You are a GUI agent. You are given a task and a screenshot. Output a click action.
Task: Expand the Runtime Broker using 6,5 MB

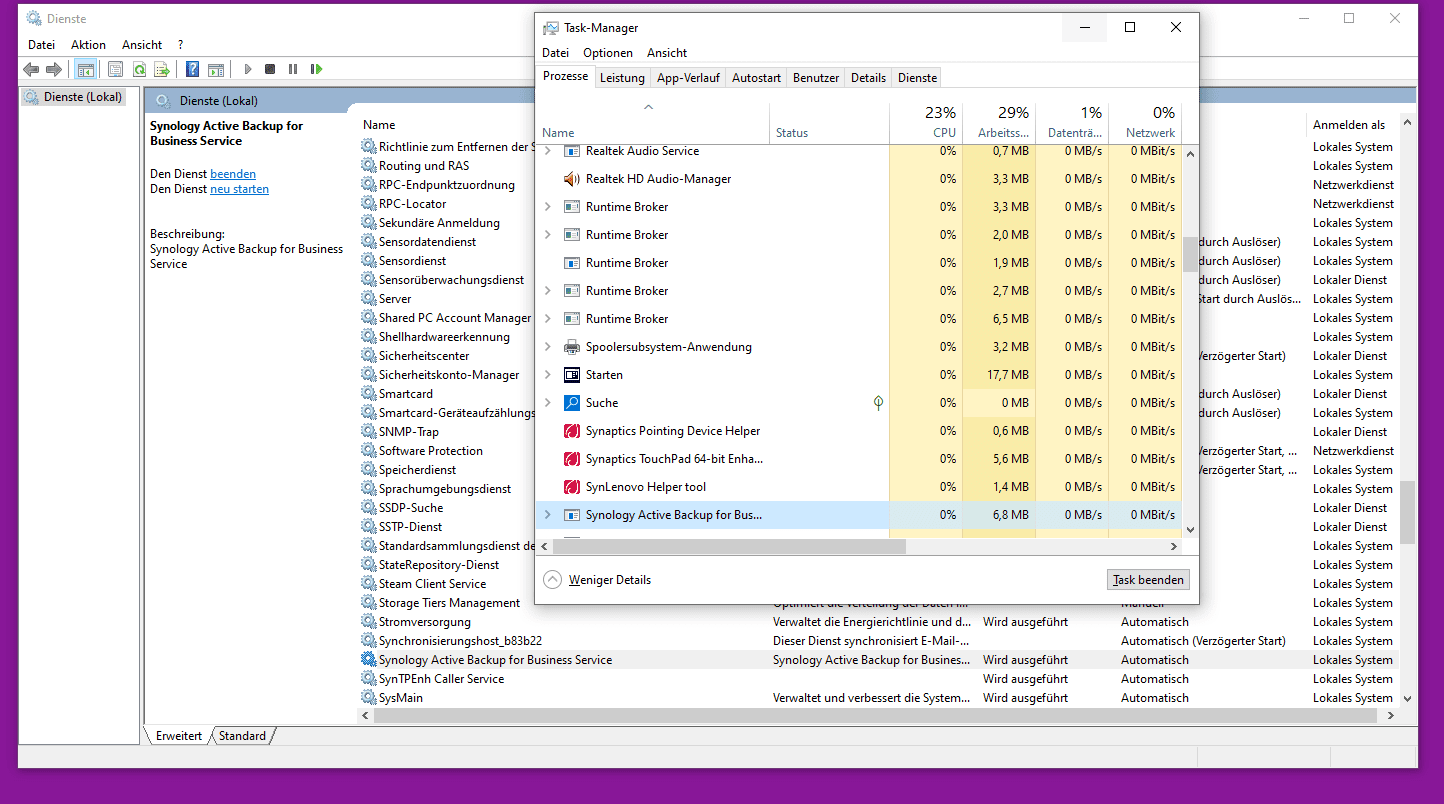coord(547,319)
